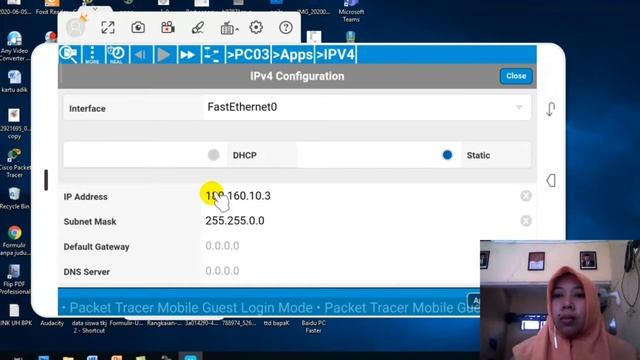
Task: Click the emulator rotate icon on right side
Action: [551, 109]
